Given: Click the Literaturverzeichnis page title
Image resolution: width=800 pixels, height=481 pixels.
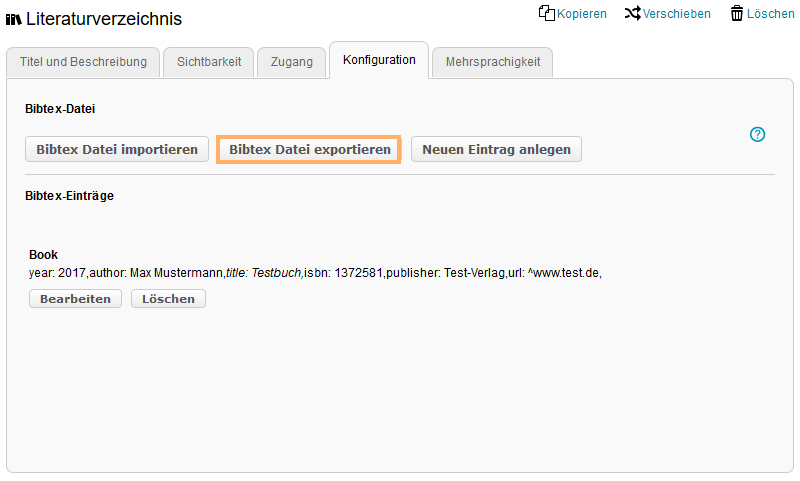Looking at the screenshot, I should pos(104,19).
